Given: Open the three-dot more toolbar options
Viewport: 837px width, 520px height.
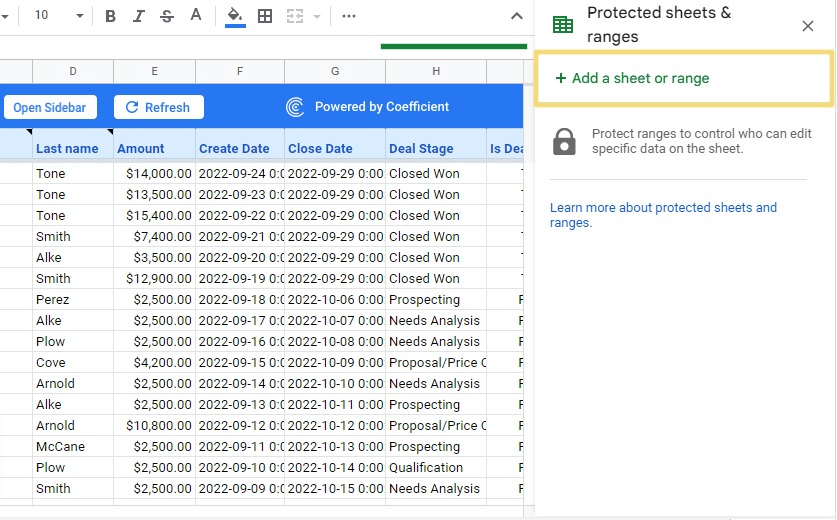Looking at the screenshot, I should 348,16.
